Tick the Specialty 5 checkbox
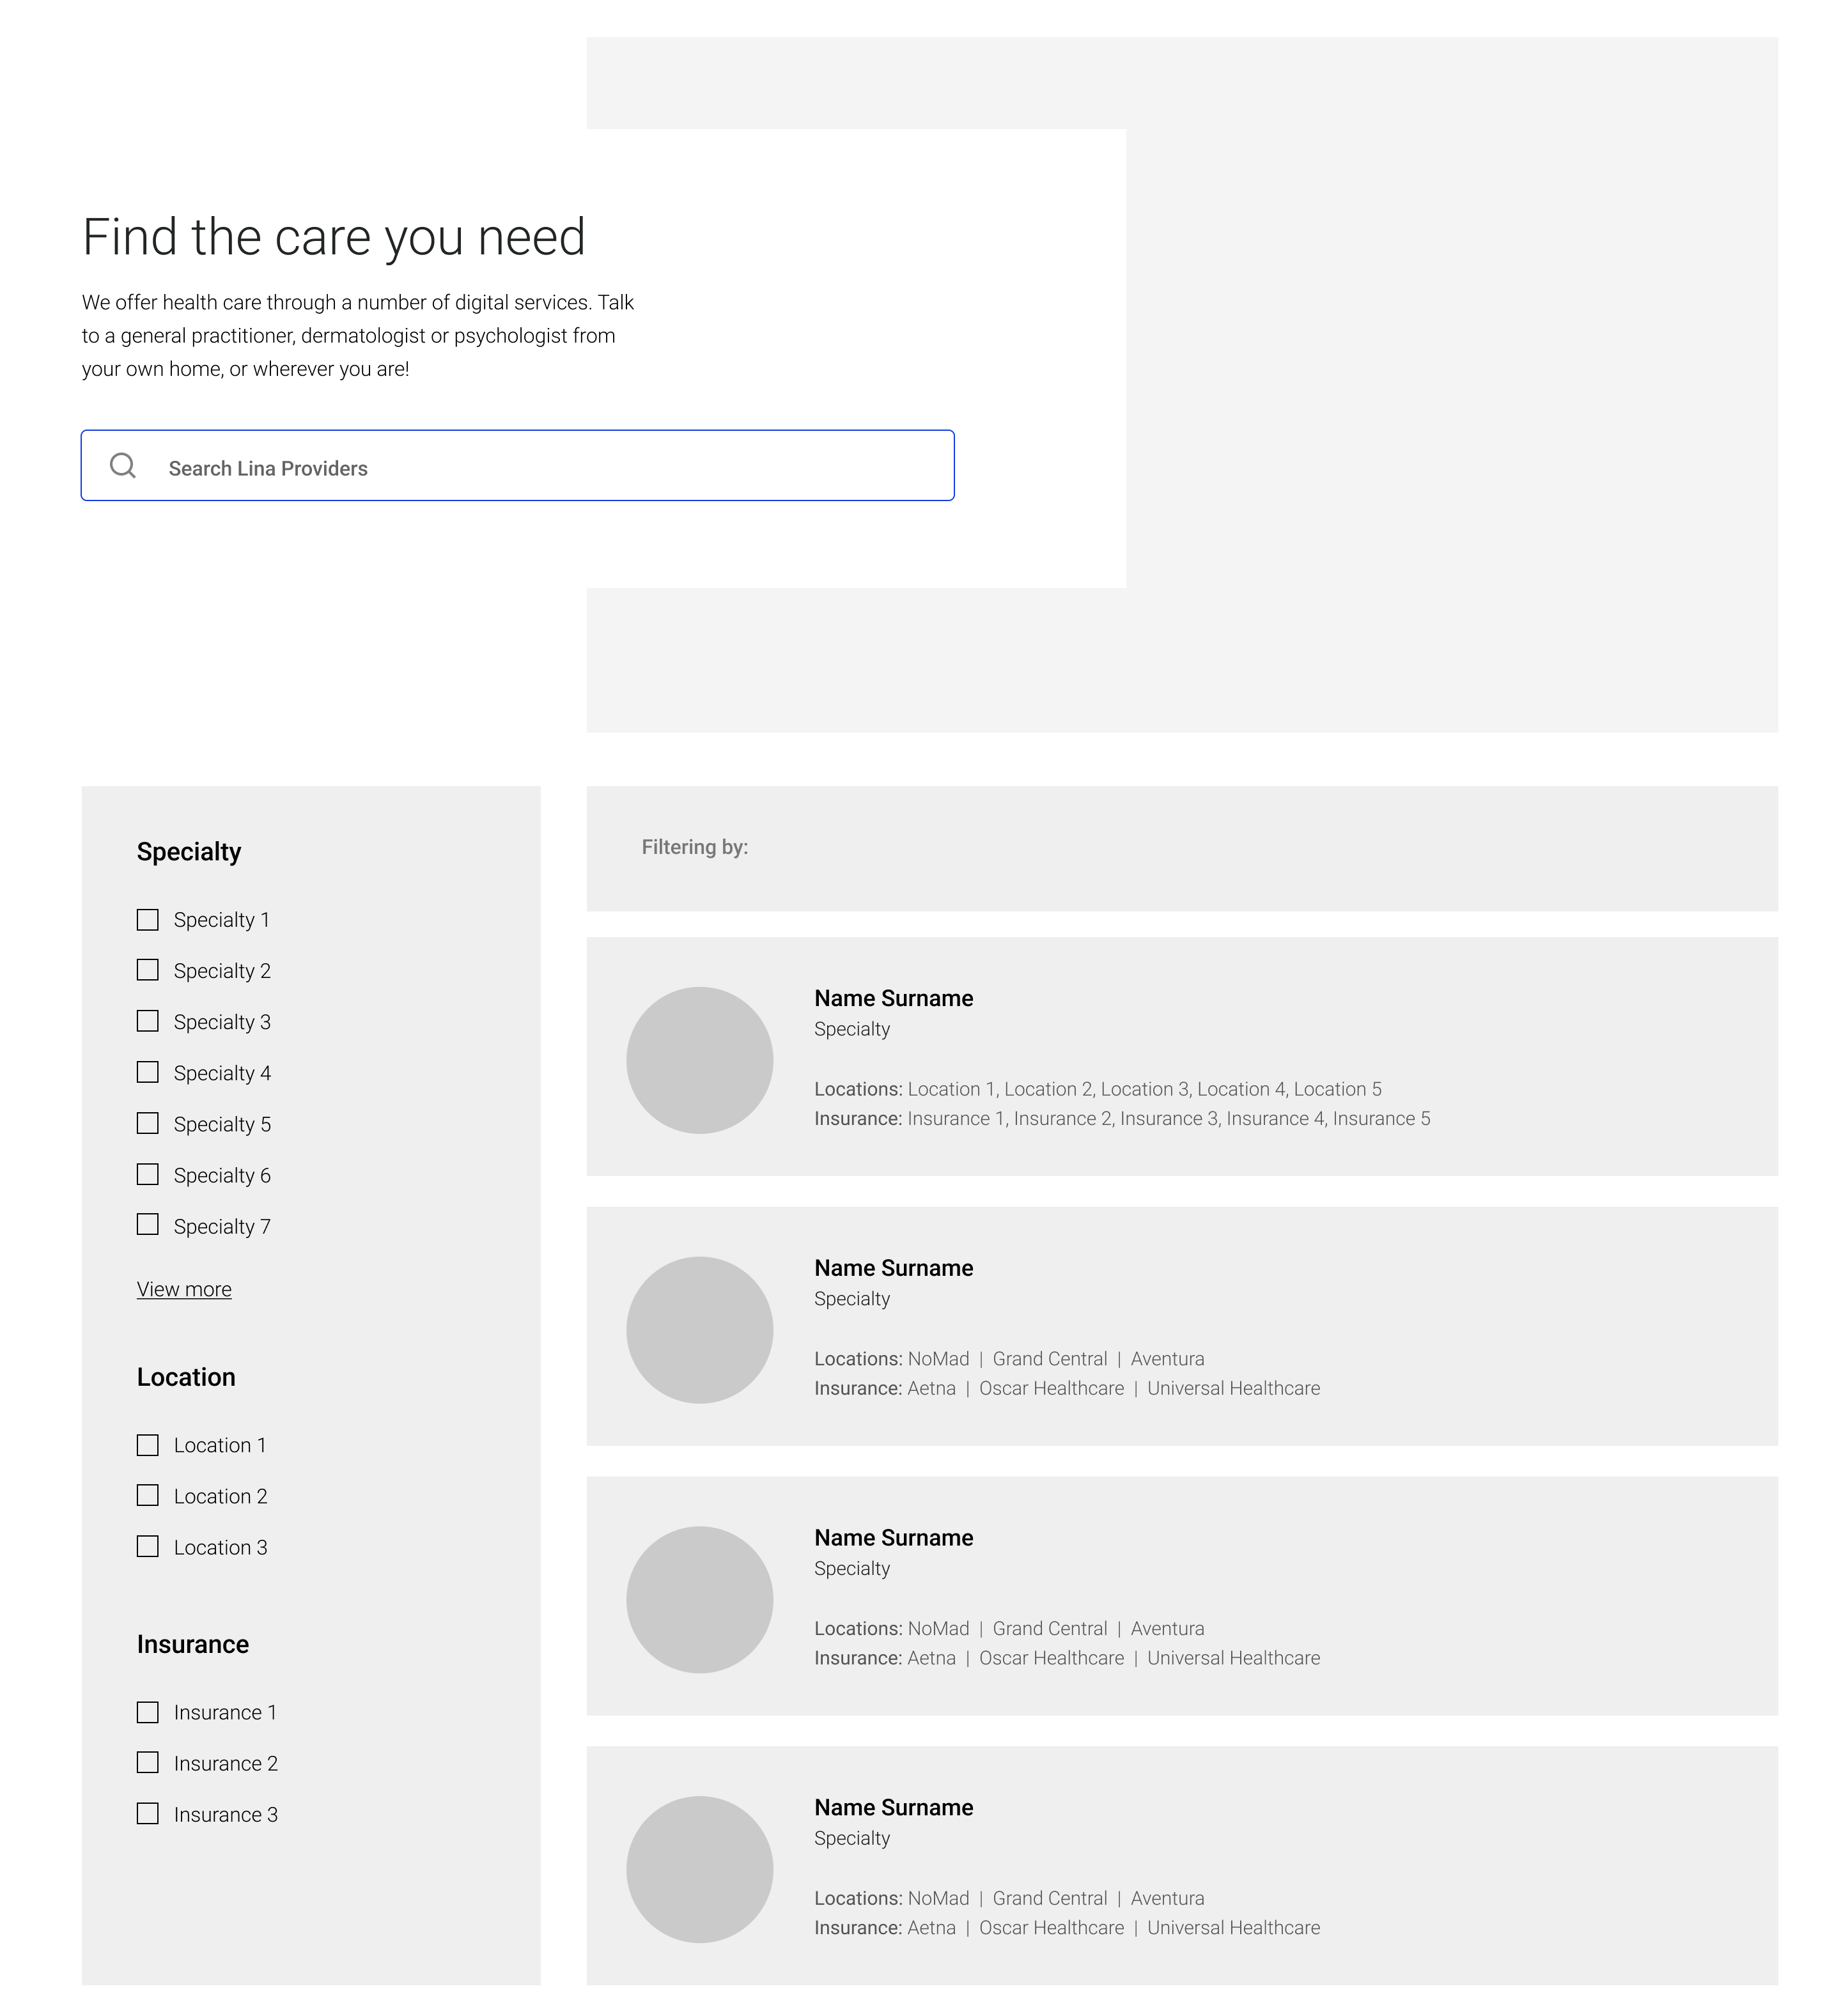 (x=148, y=1124)
